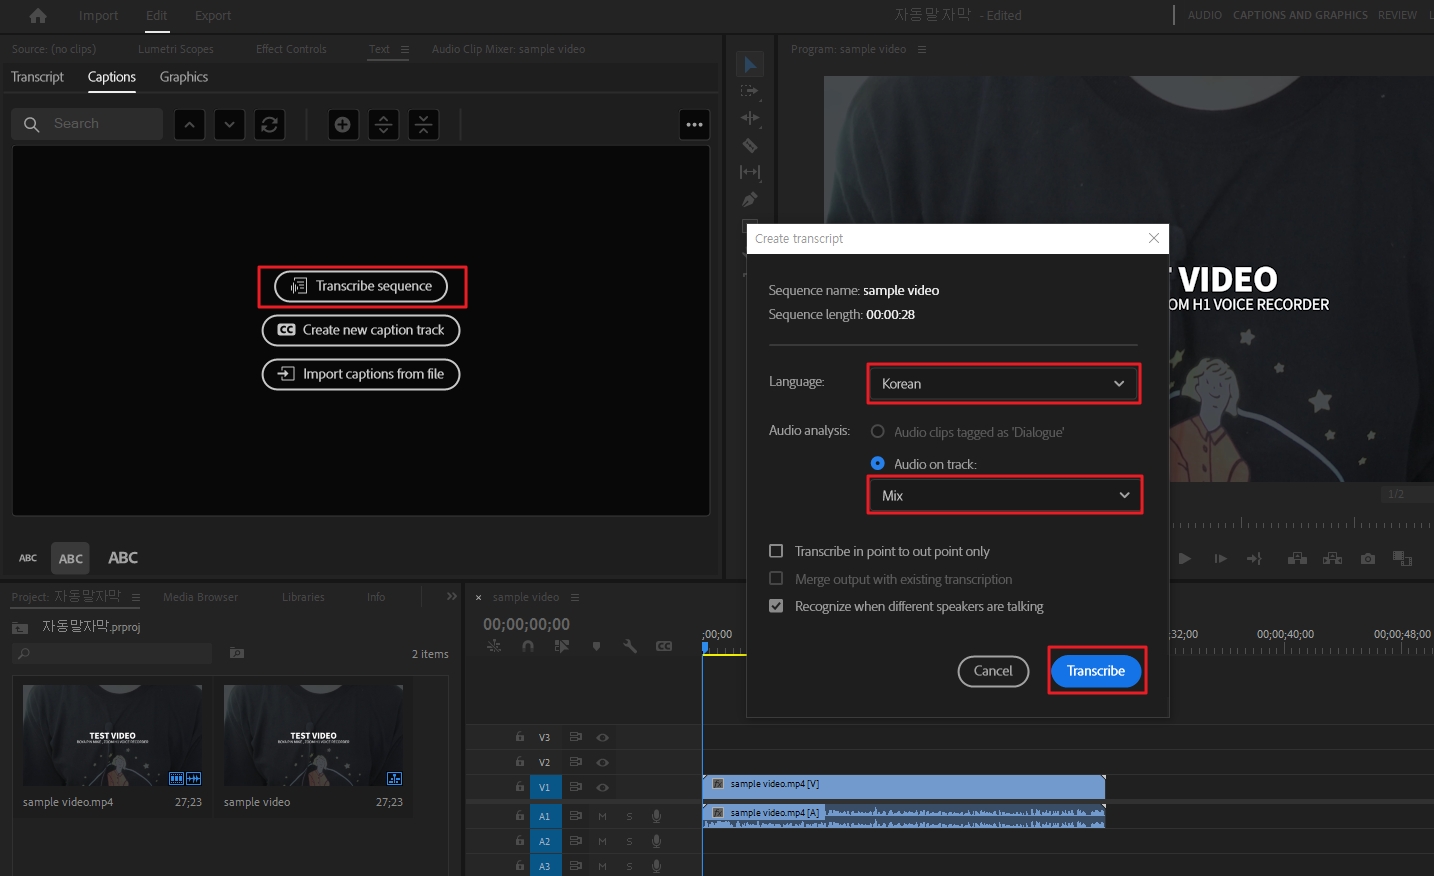Open comparison view in Program monitor

pyautogui.click(x=1403, y=559)
